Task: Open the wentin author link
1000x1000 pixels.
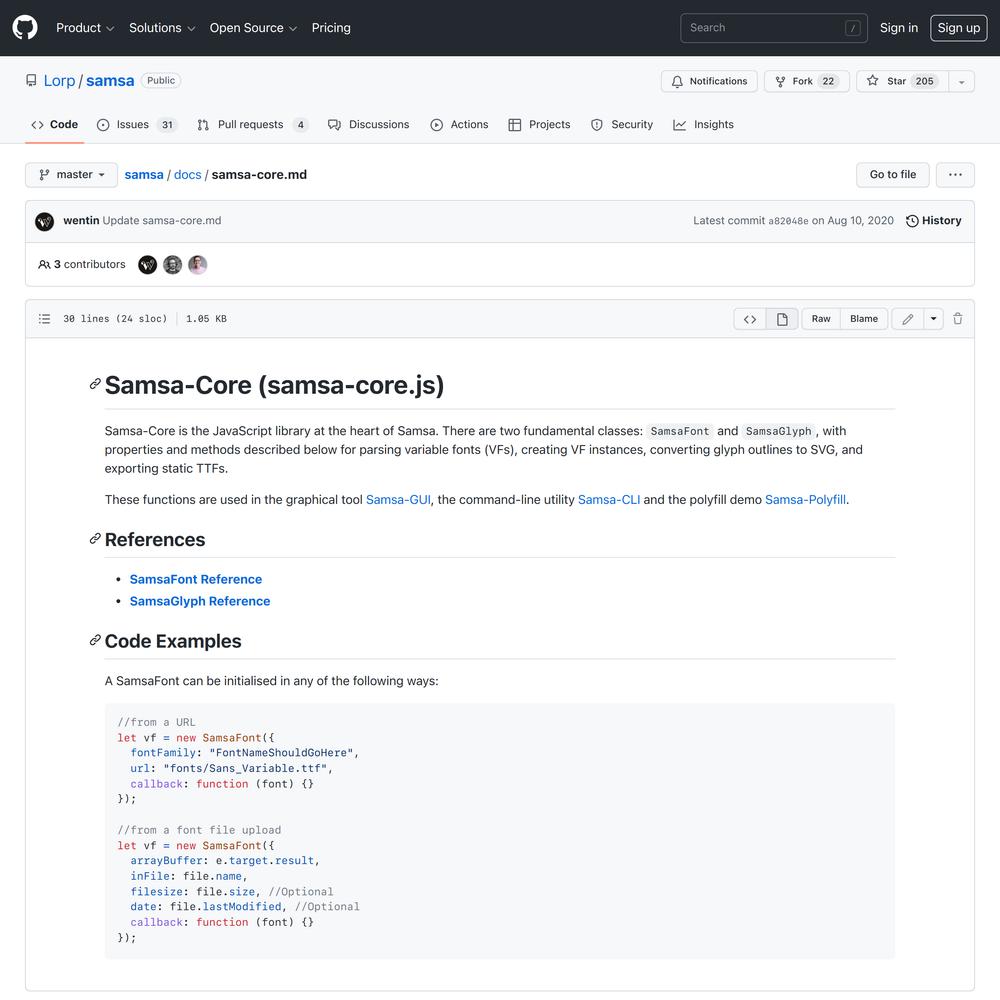Action: [81, 221]
